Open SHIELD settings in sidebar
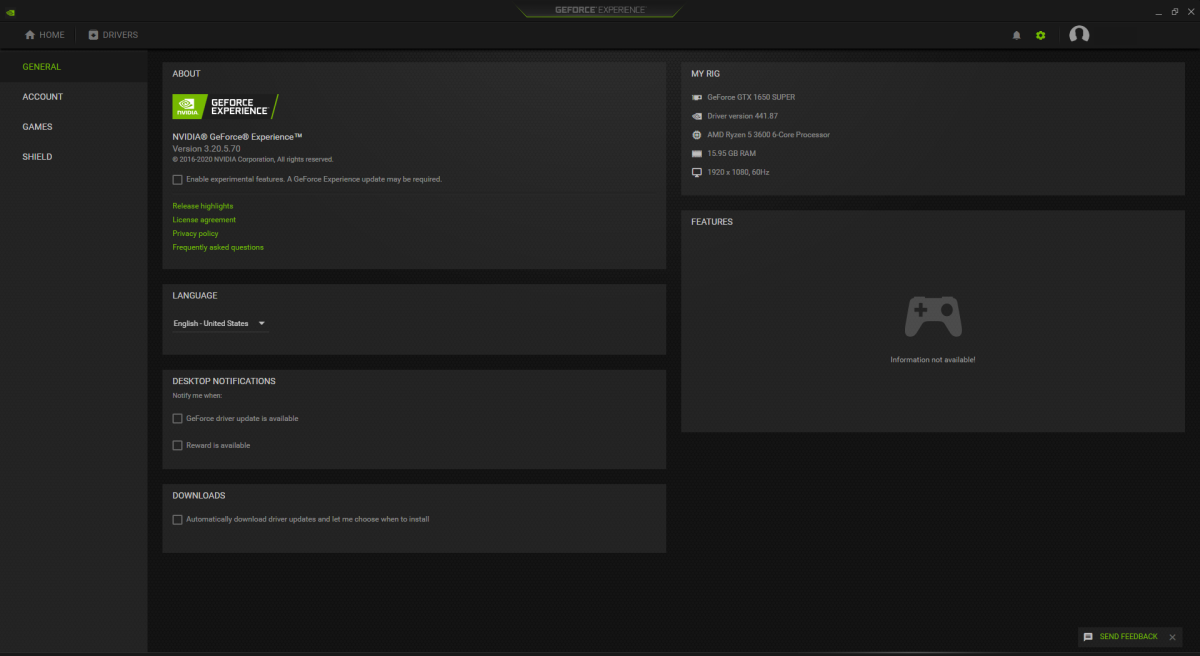Image resolution: width=1200 pixels, height=656 pixels. click(x=37, y=157)
